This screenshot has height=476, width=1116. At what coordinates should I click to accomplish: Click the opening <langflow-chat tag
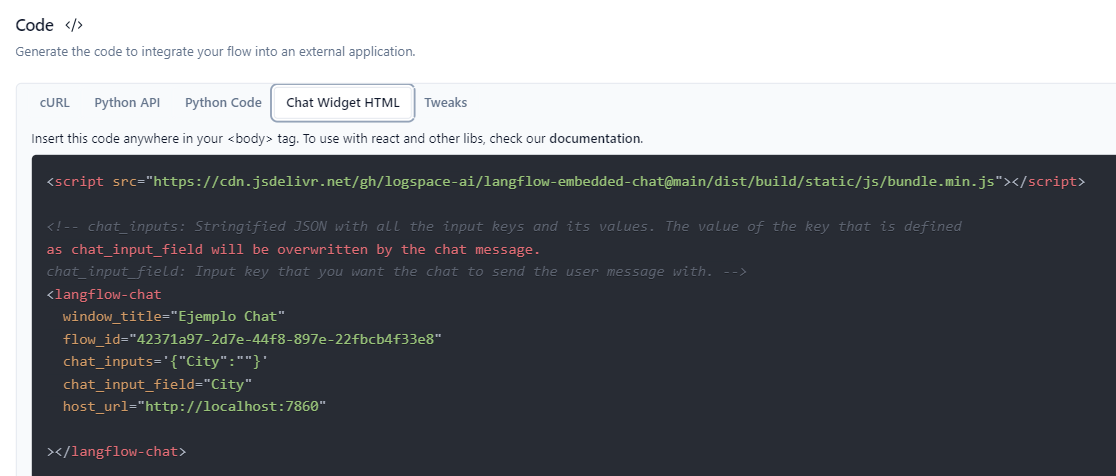(x=104, y=295)
